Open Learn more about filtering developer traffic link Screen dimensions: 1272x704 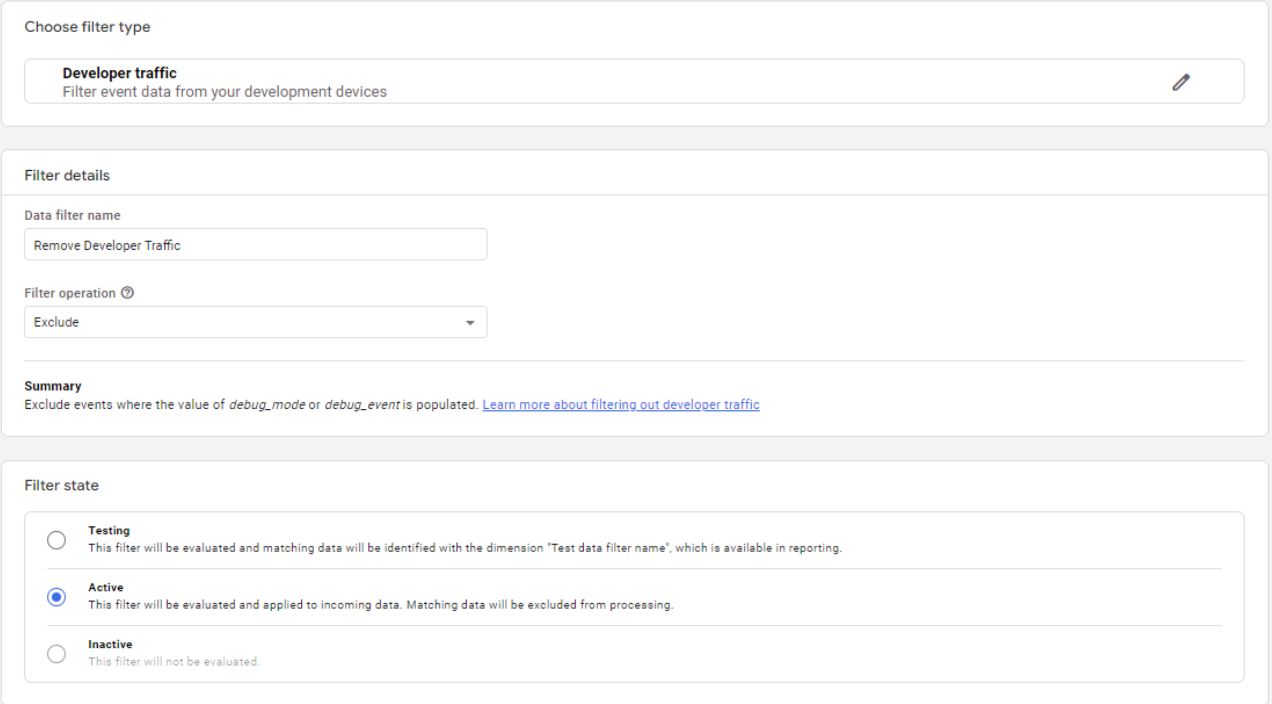point(620,405)
